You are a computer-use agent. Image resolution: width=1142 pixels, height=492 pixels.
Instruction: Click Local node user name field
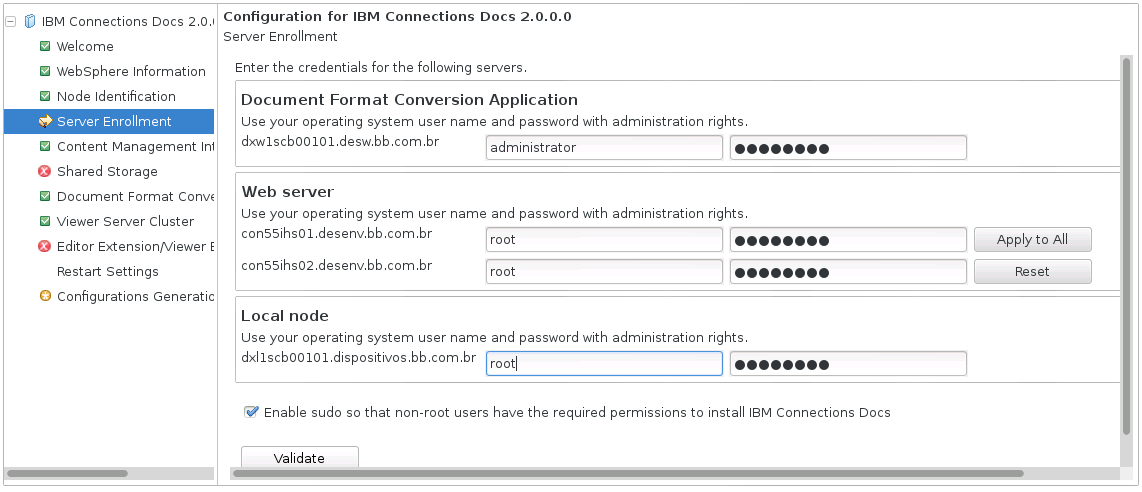pyautogui.click(x=604, y=364)
